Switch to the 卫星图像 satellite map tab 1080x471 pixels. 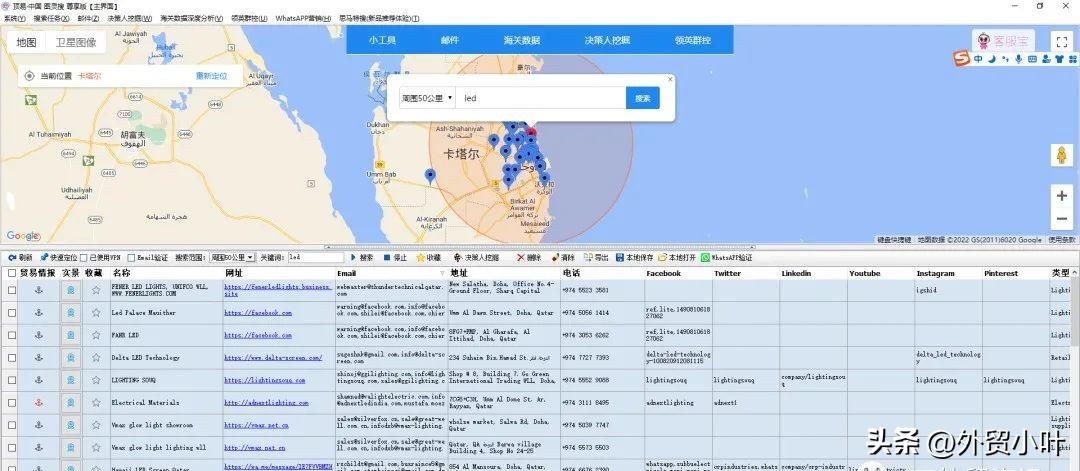pos(75,42)
